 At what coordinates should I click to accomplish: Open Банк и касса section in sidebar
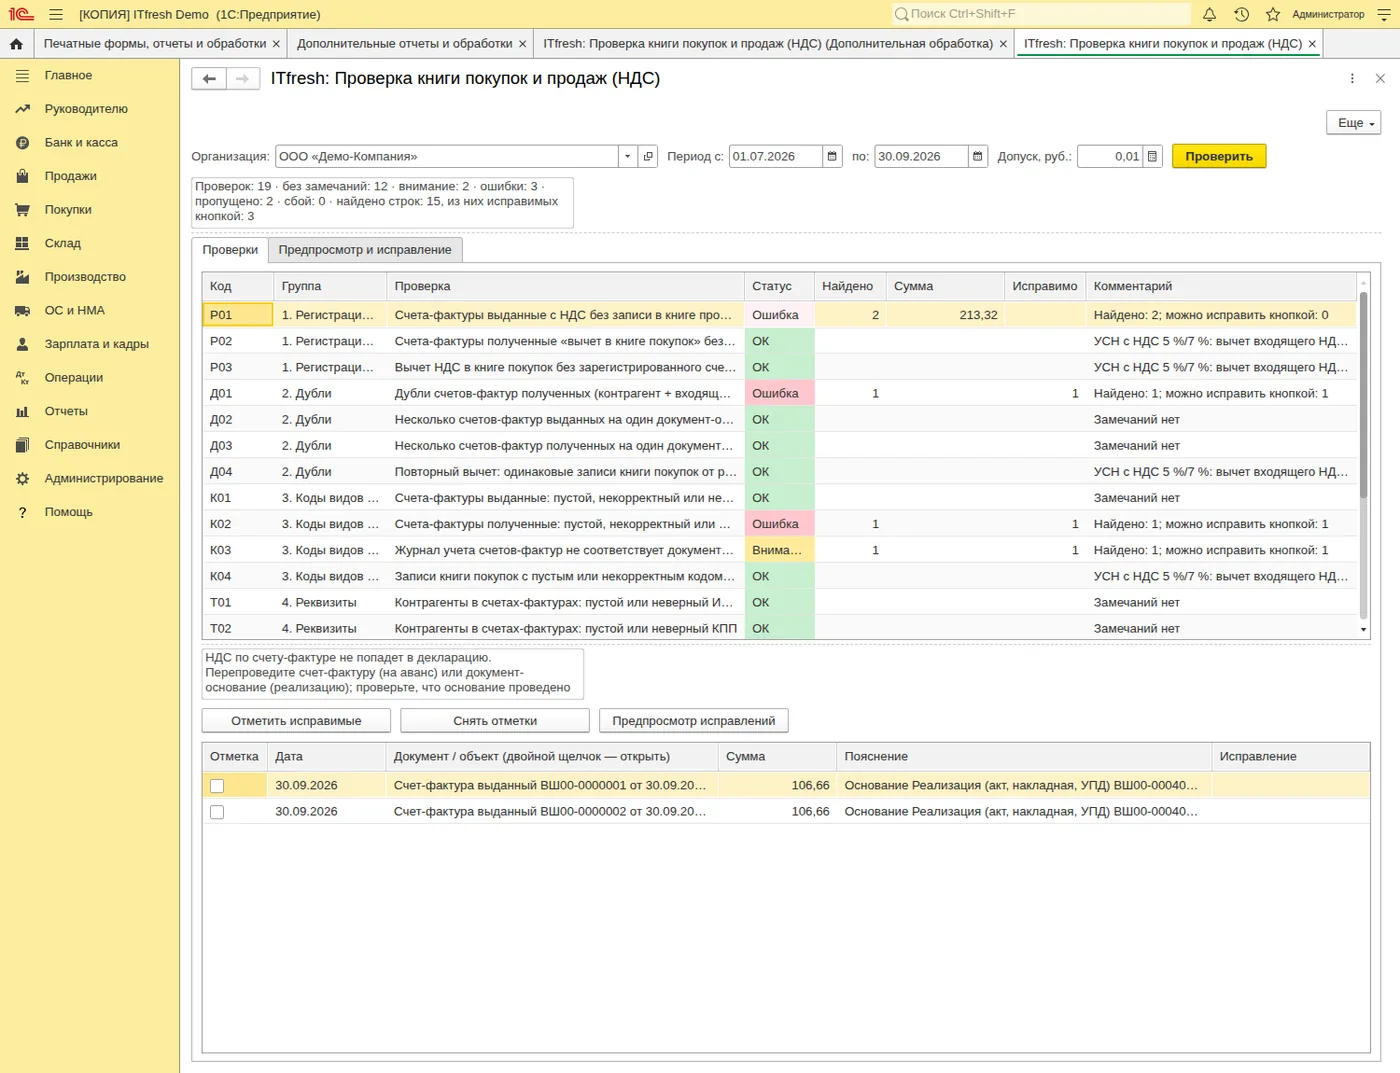tap(81, 143)
